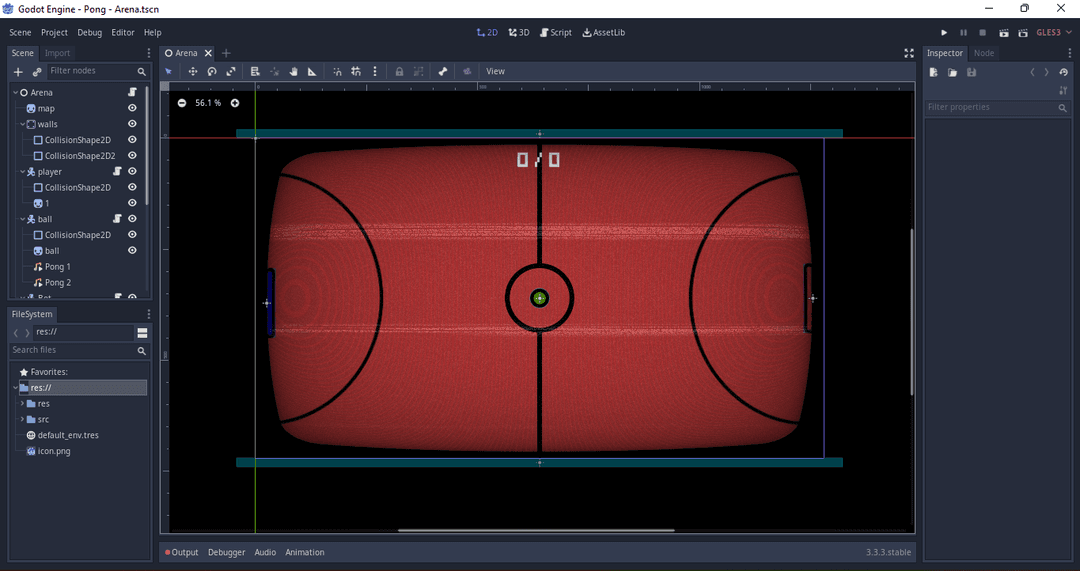Image resolution: width=1080 pixels, height=571 pixels.
Task: Switch to the Node tab
Action: (984, 53)
